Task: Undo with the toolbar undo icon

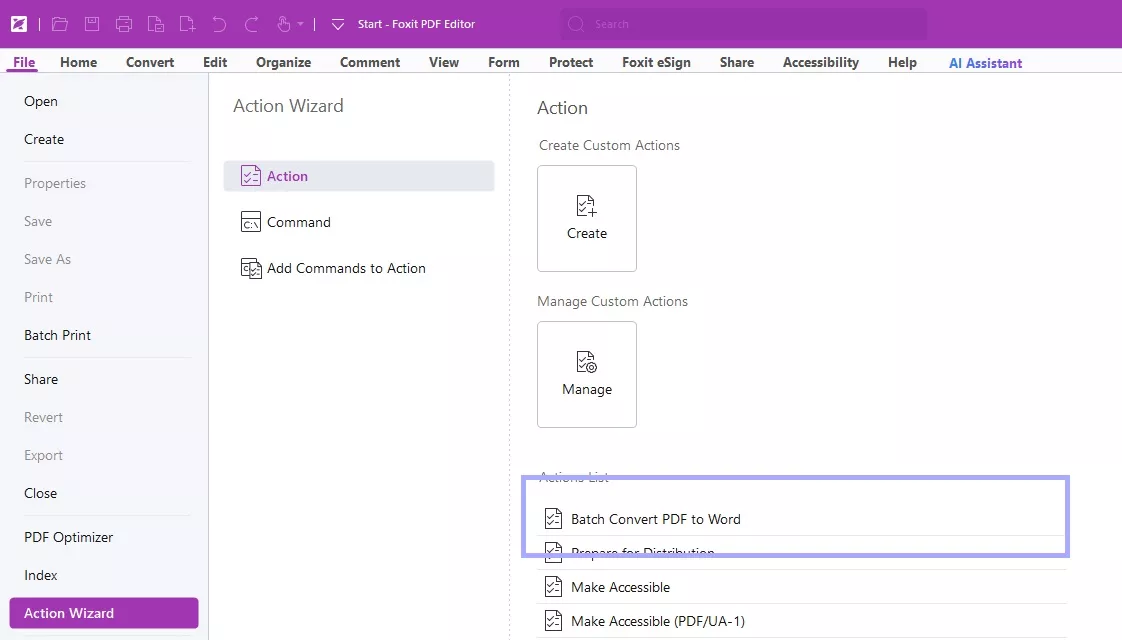Action: point(219,23)
